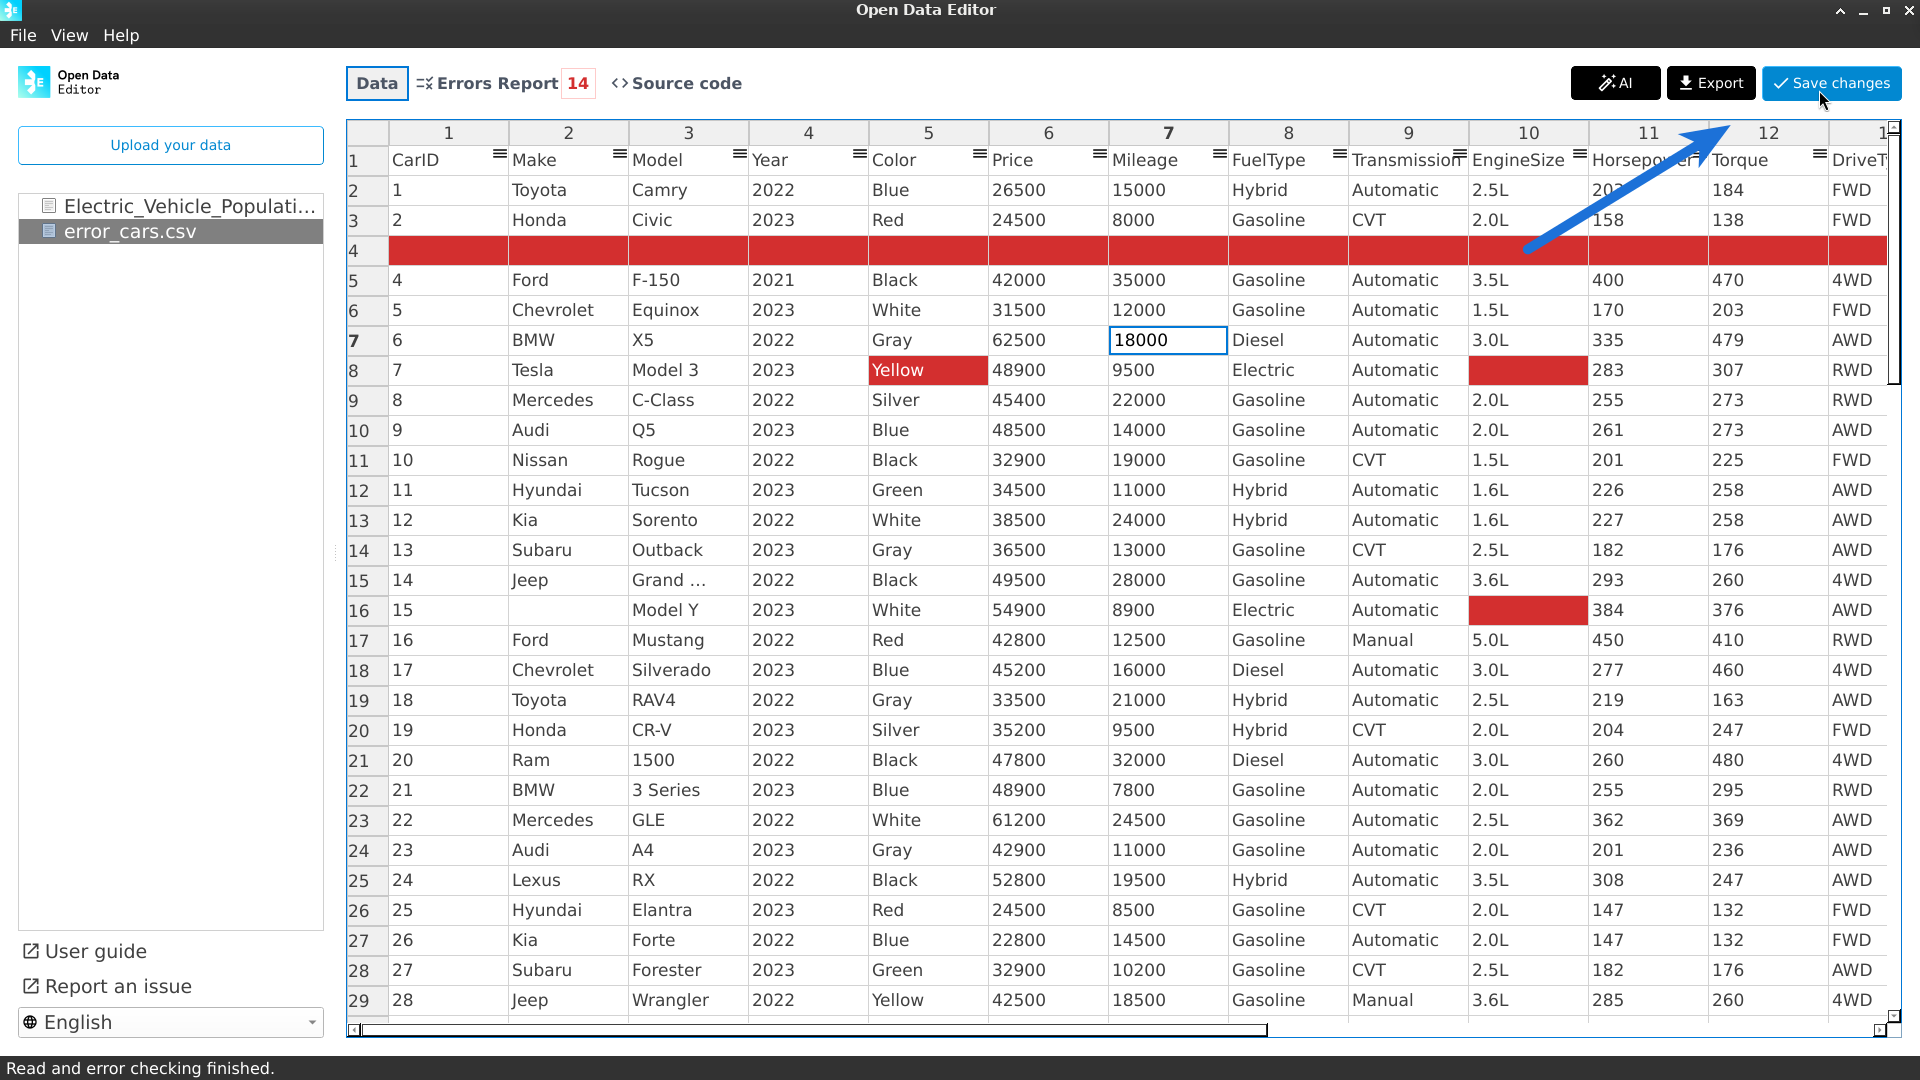1920x1080 pixels.
Task: Open the Torque column dropdown menu
Action: [1819, 154]
